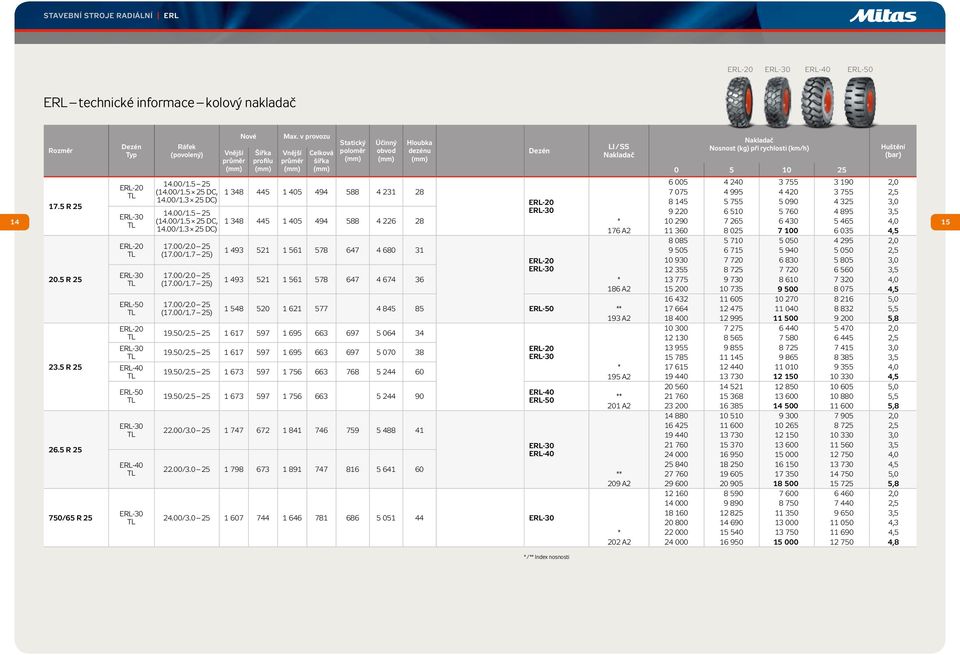Click the "Huštění (bar)" column header
Viewport: 960px width, 655px height.
pyautogui.click(x=893, y=151)
